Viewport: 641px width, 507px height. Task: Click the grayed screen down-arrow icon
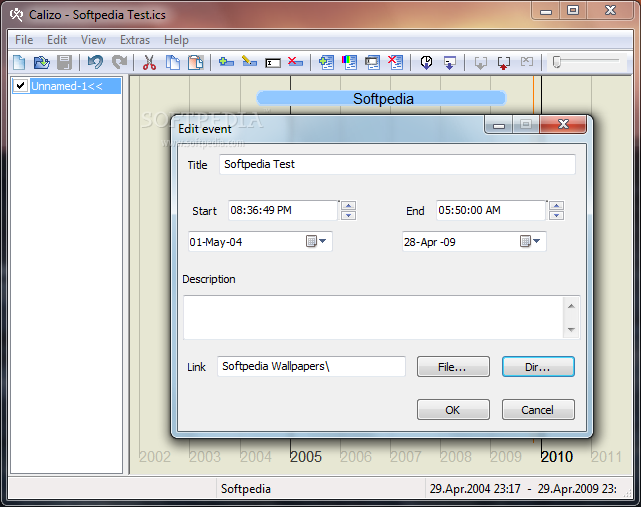[x=480, y=63]
